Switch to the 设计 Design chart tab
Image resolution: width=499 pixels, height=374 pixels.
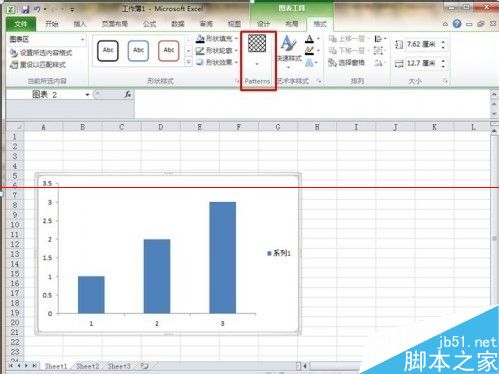[263, 24]
